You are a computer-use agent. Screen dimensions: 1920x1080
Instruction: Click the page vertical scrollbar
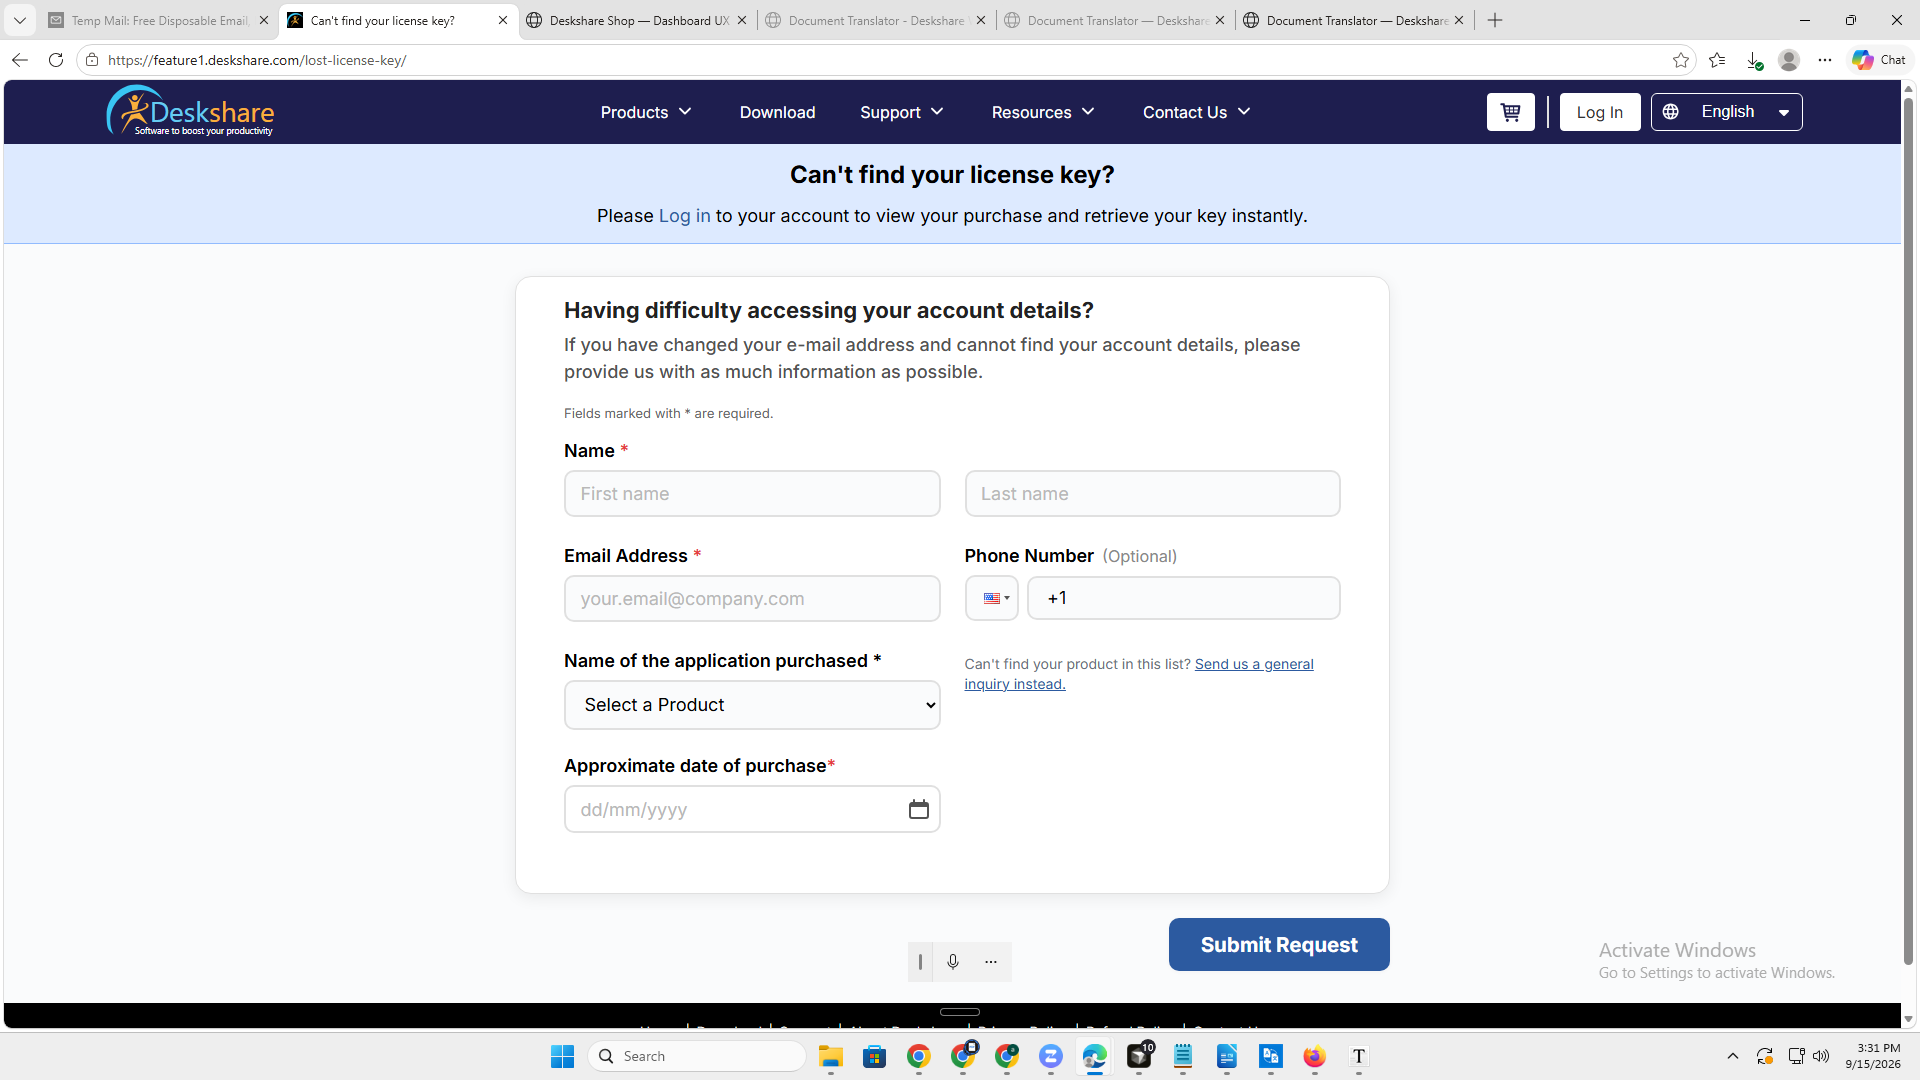(1908, 530)
